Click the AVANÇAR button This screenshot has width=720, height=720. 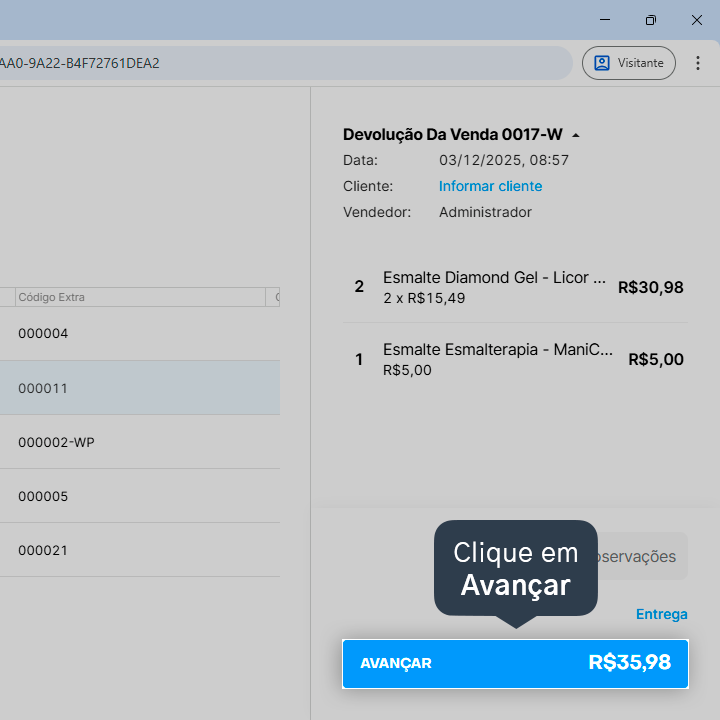(515, 664)
